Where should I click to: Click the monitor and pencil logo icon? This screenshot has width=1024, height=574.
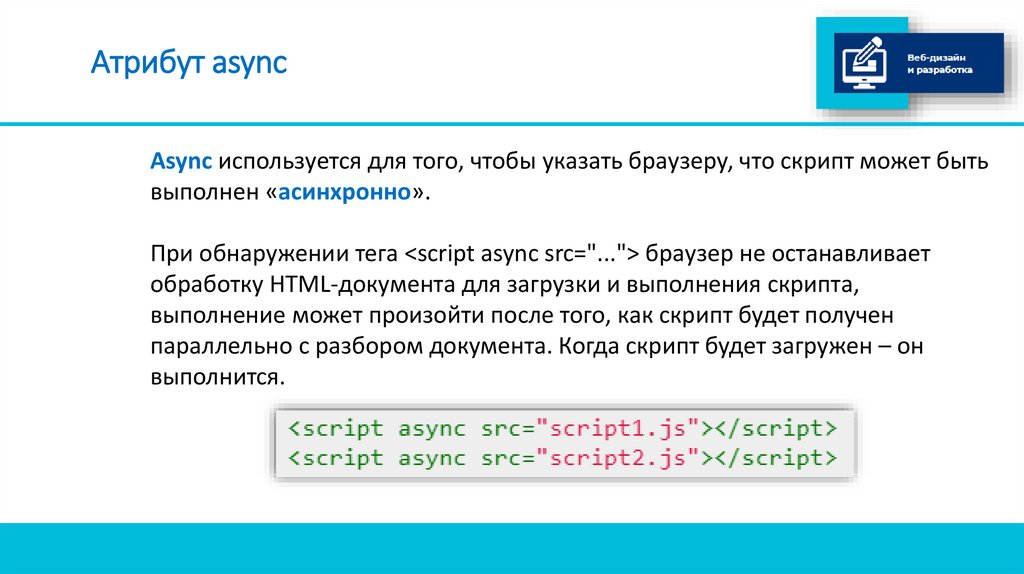tap(864, 63)
